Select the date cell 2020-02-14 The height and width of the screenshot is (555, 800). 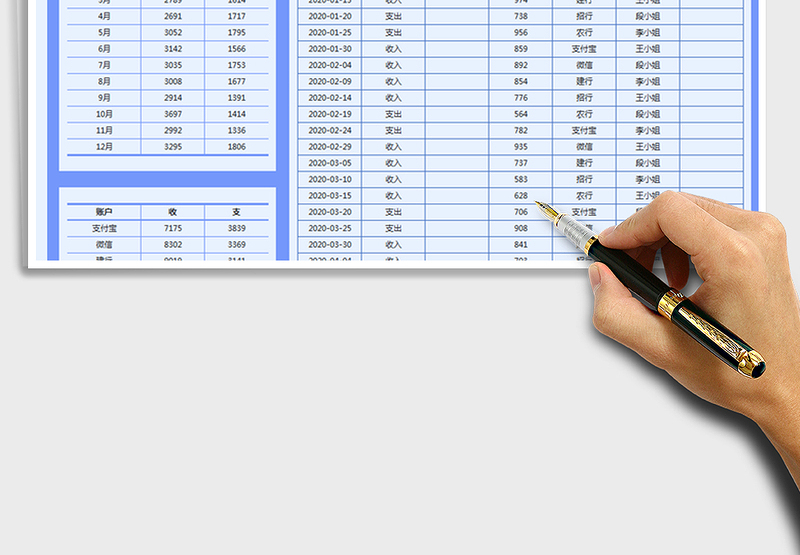coord(329,98)
